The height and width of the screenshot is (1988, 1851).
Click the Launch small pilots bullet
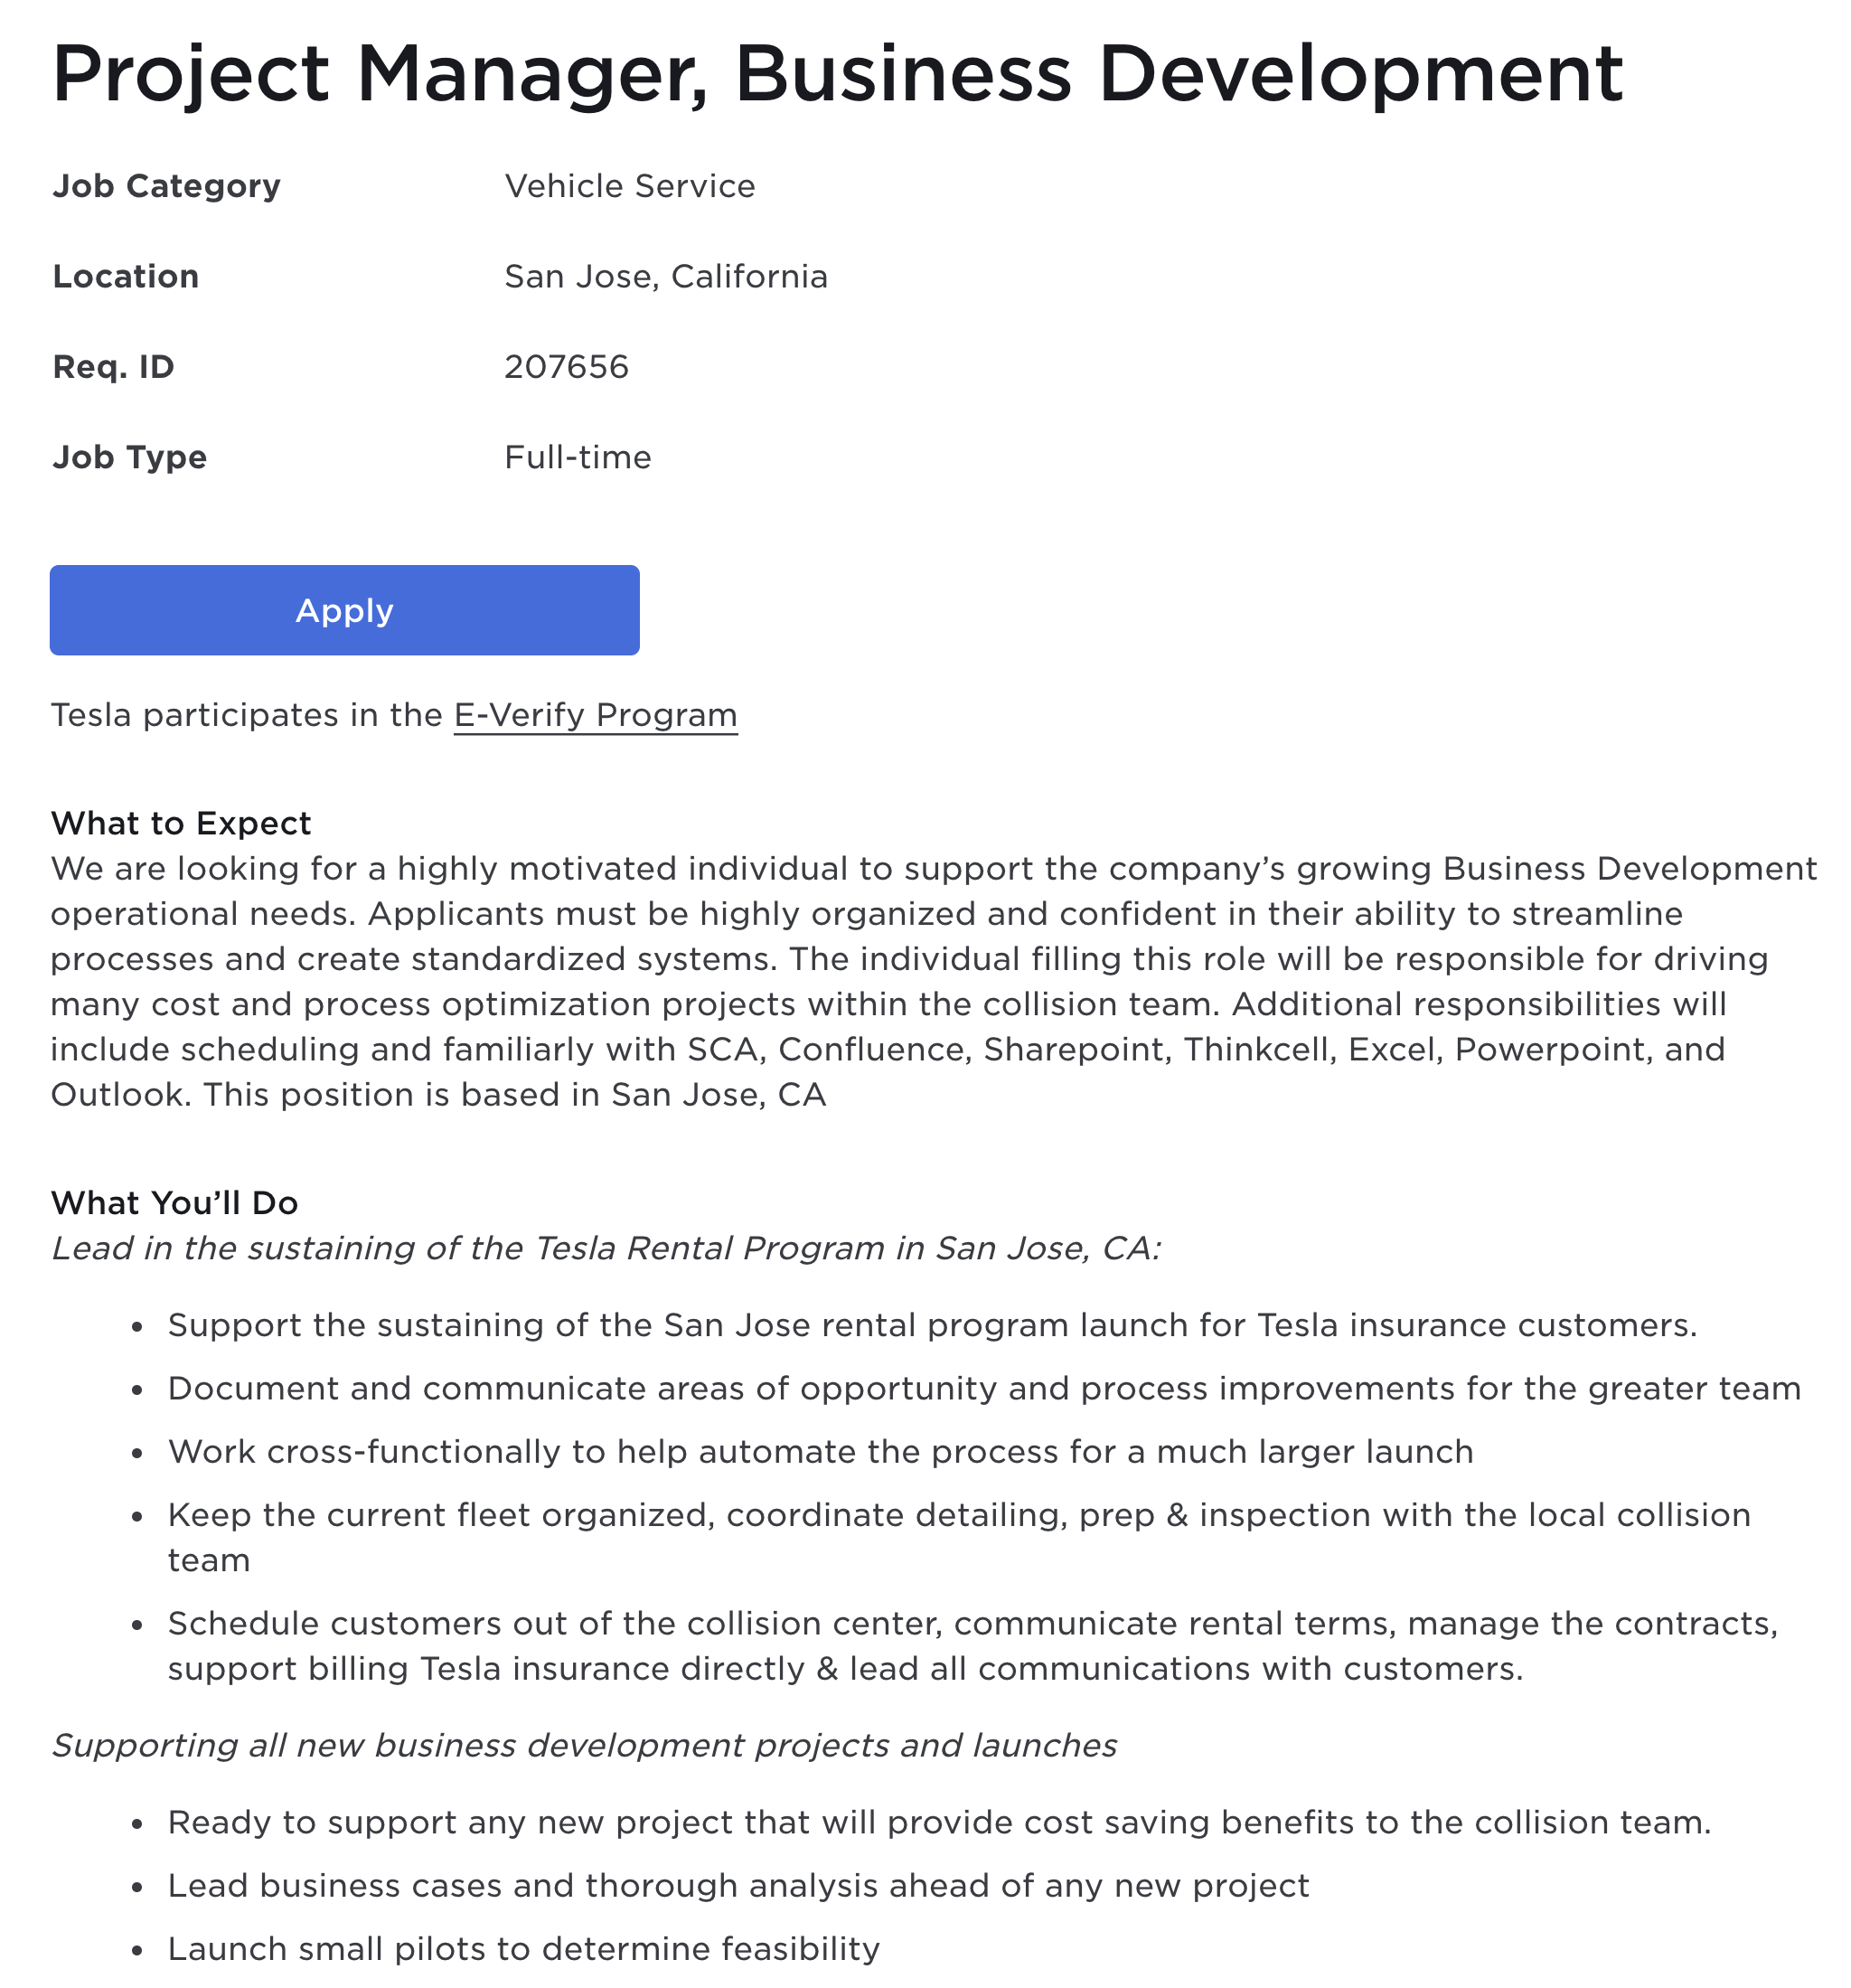523,1948
